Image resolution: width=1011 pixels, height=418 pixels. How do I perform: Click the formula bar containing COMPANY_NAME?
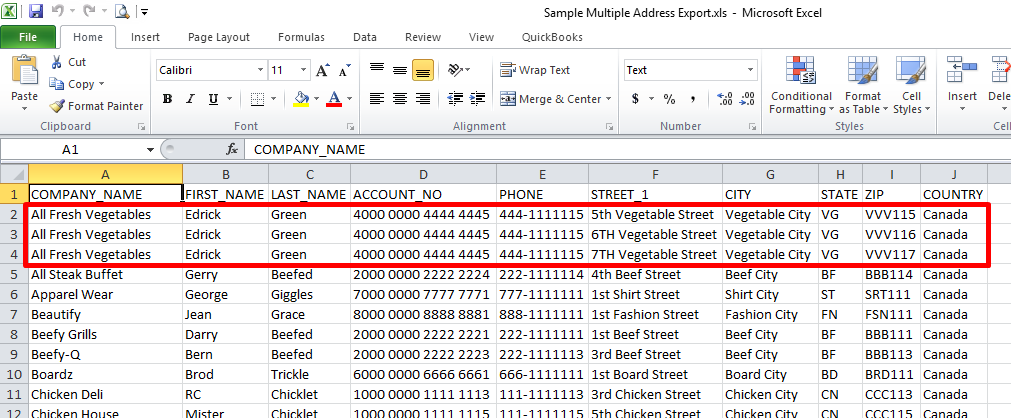[x=600, y=149]
